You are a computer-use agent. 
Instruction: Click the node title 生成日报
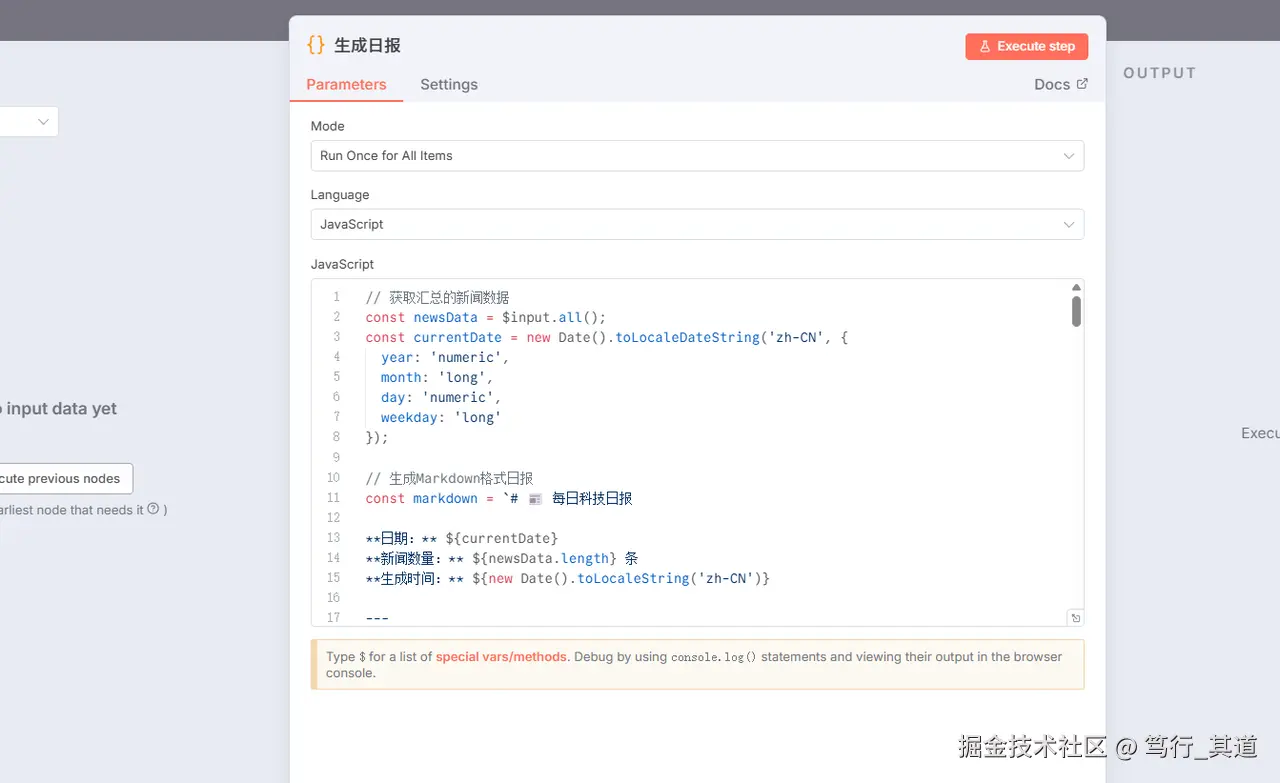(x=367, y=46)
